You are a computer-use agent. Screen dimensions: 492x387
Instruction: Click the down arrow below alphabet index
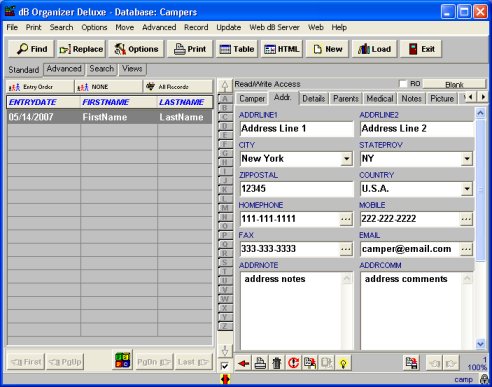(x=225, y=351)
